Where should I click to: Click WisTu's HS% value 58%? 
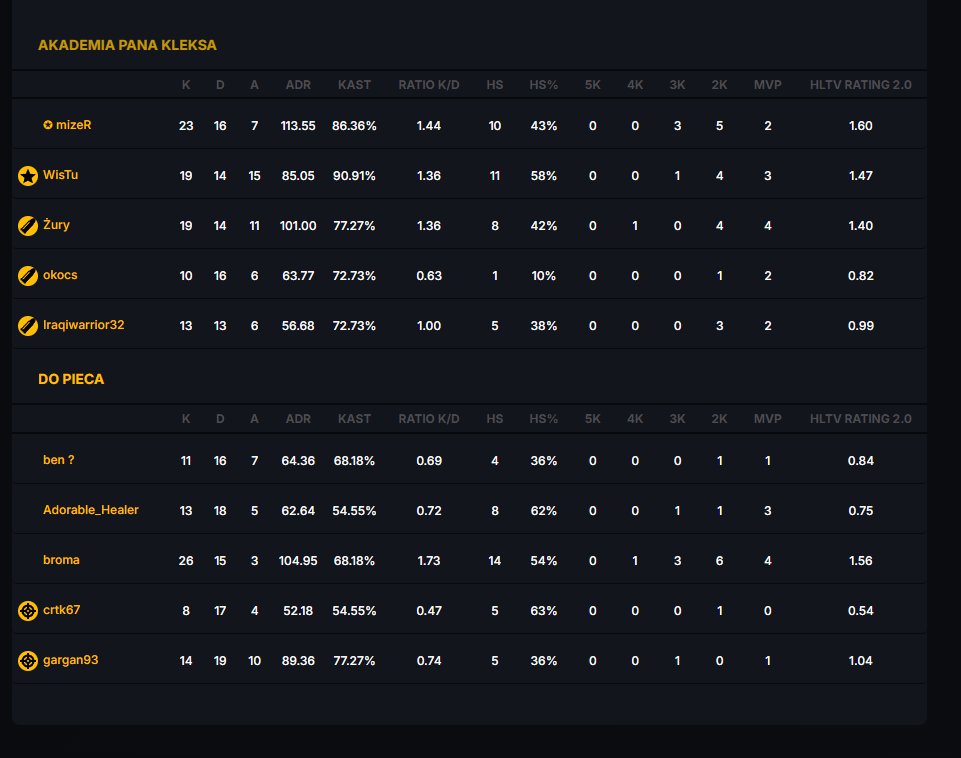[x=544, y=176]
